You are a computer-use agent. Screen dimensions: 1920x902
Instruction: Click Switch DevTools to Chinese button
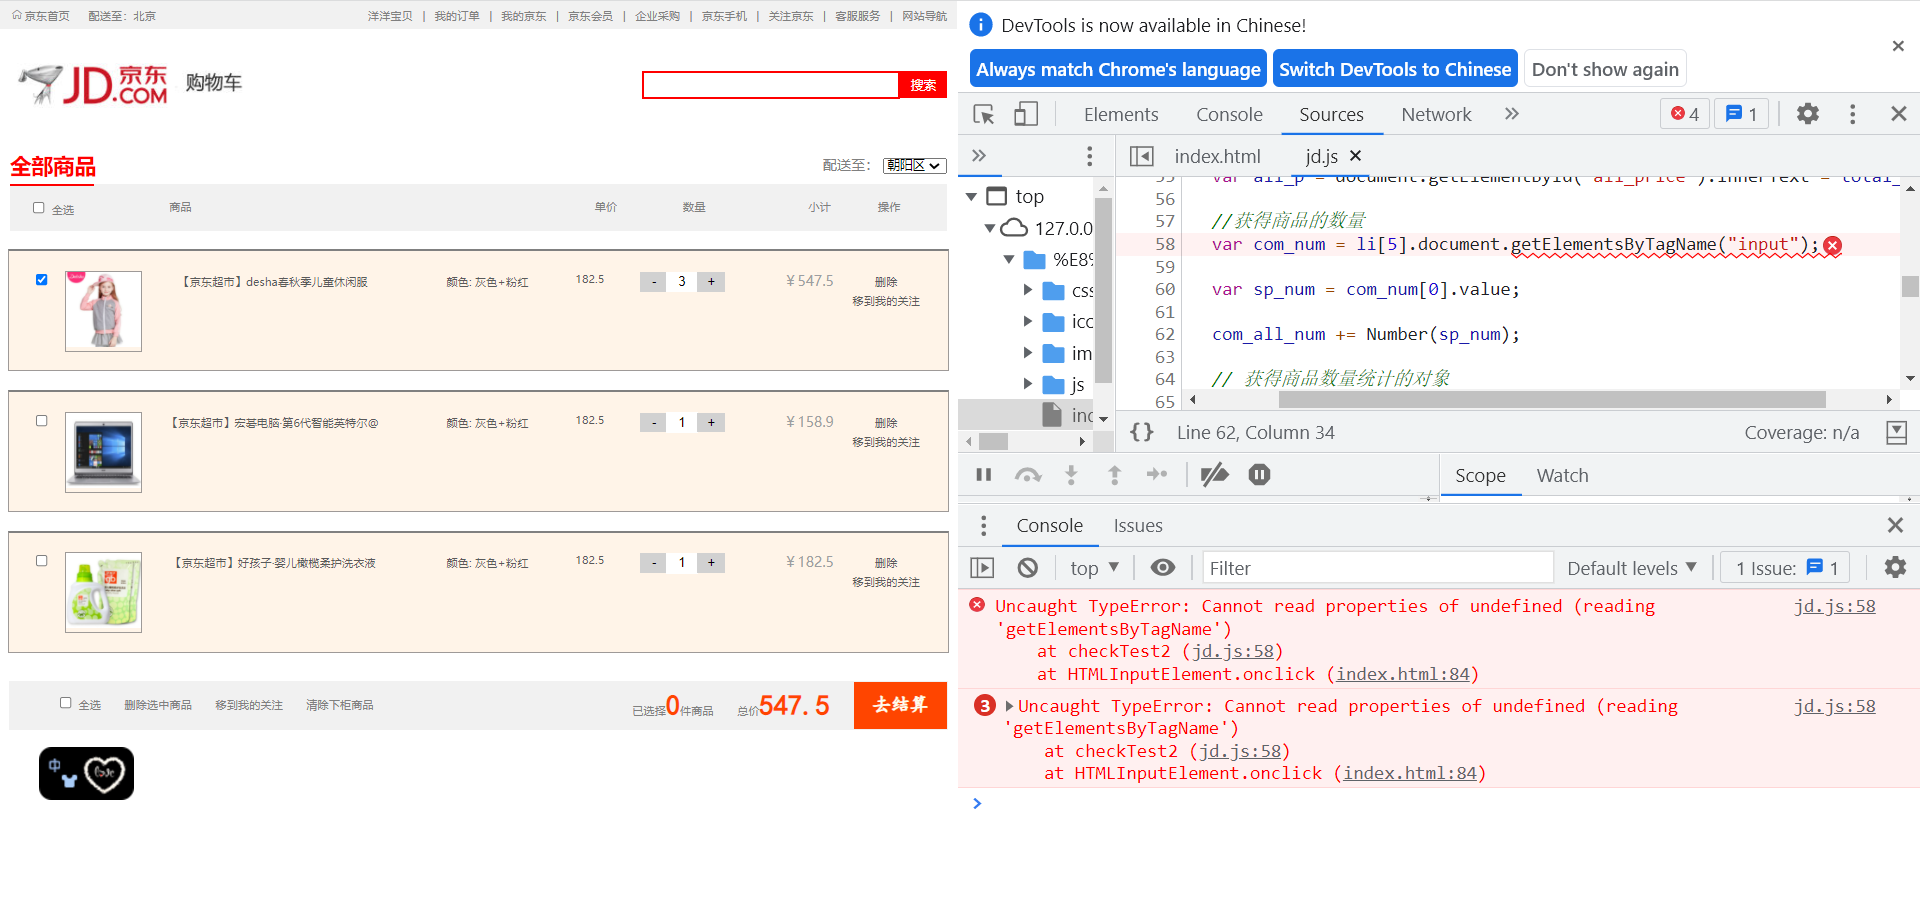[1395, 69]
